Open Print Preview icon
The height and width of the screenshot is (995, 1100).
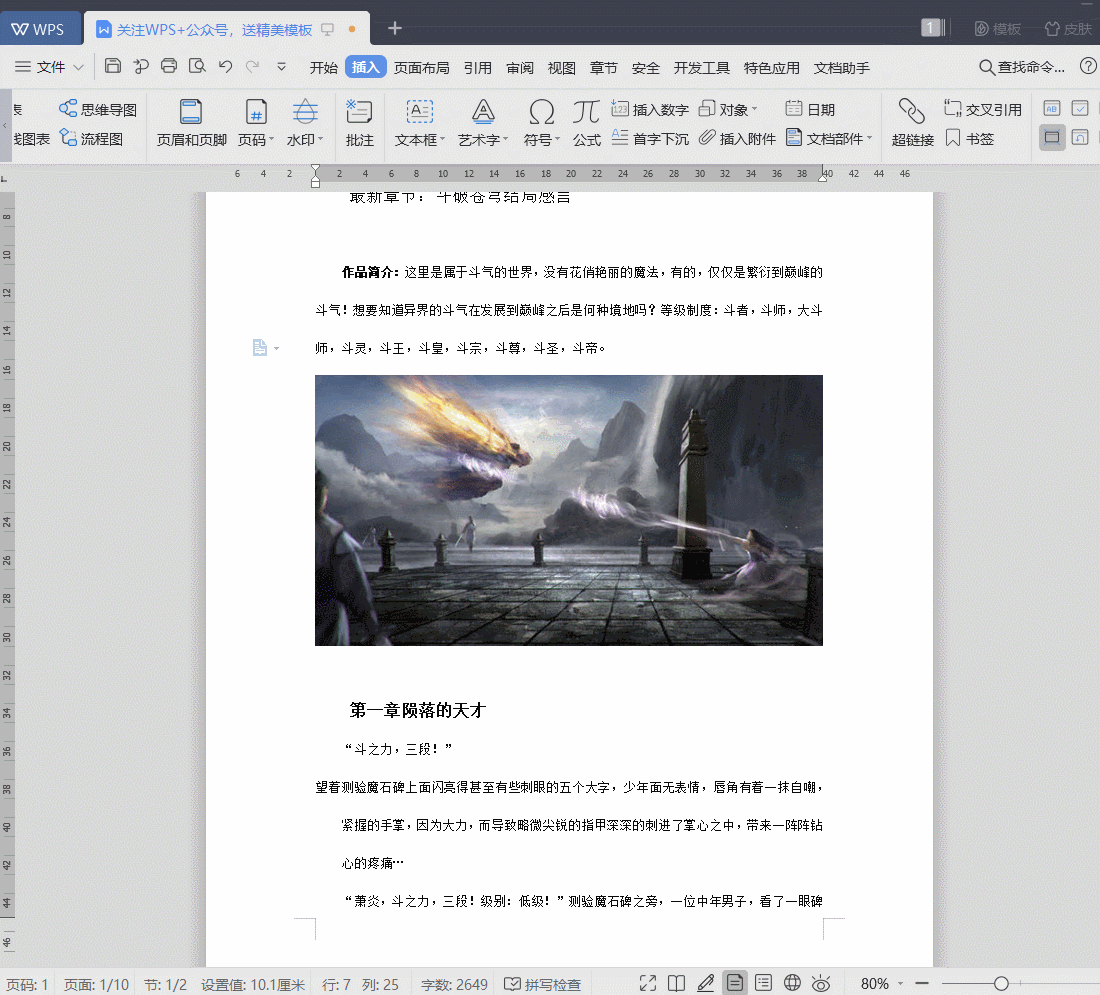click(197, 66)
